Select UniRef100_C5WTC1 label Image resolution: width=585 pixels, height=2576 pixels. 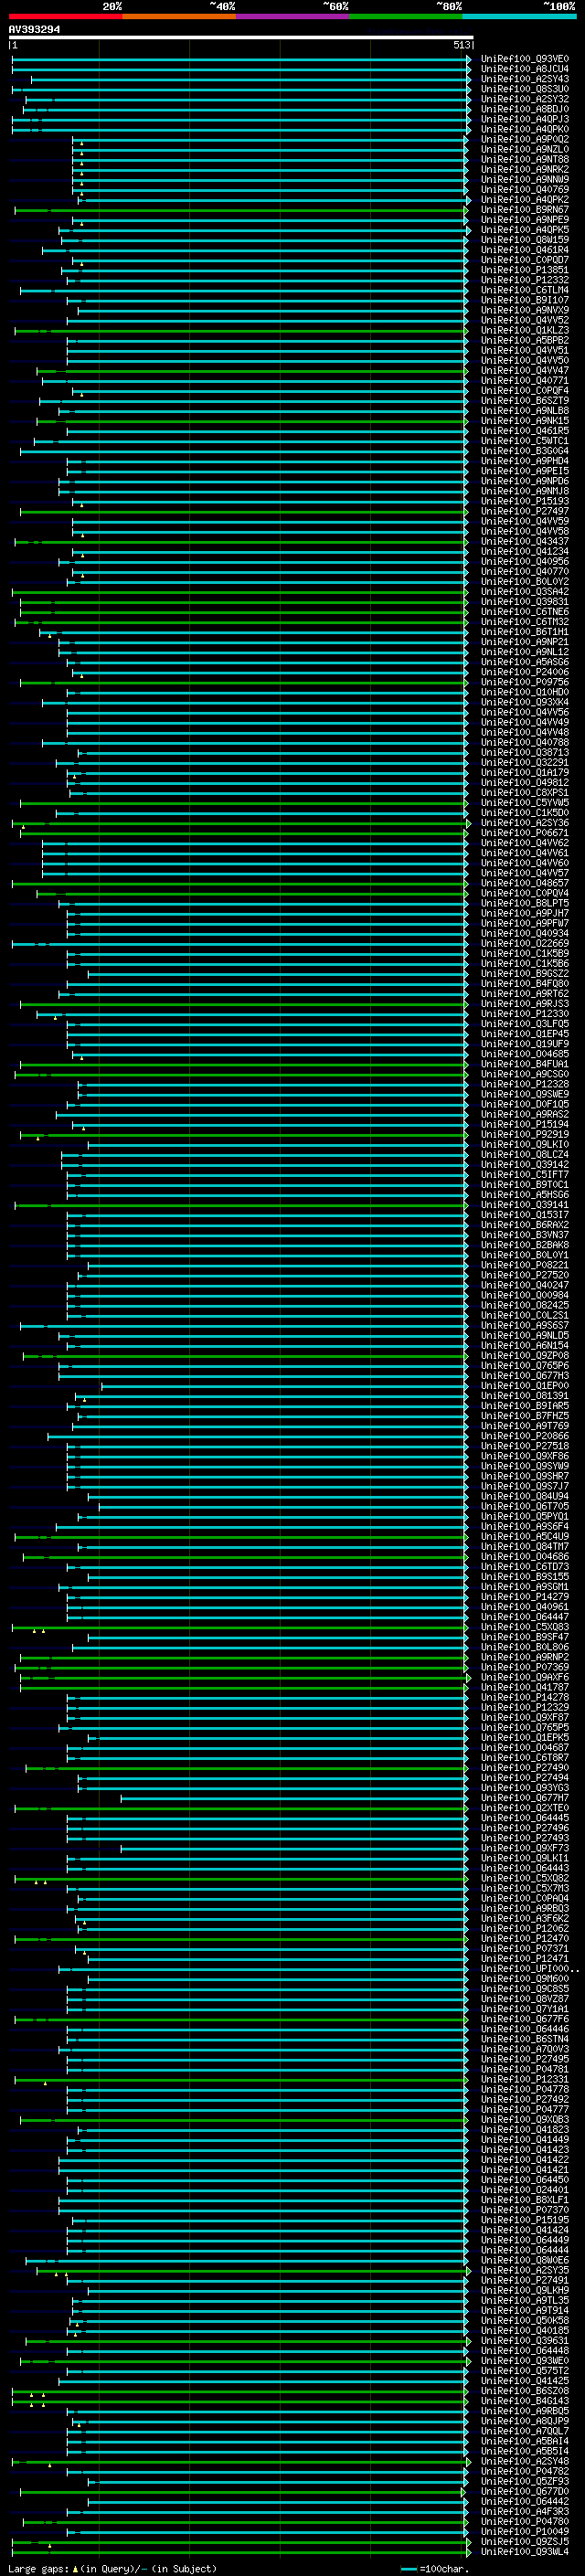click(x=525, y=441)
